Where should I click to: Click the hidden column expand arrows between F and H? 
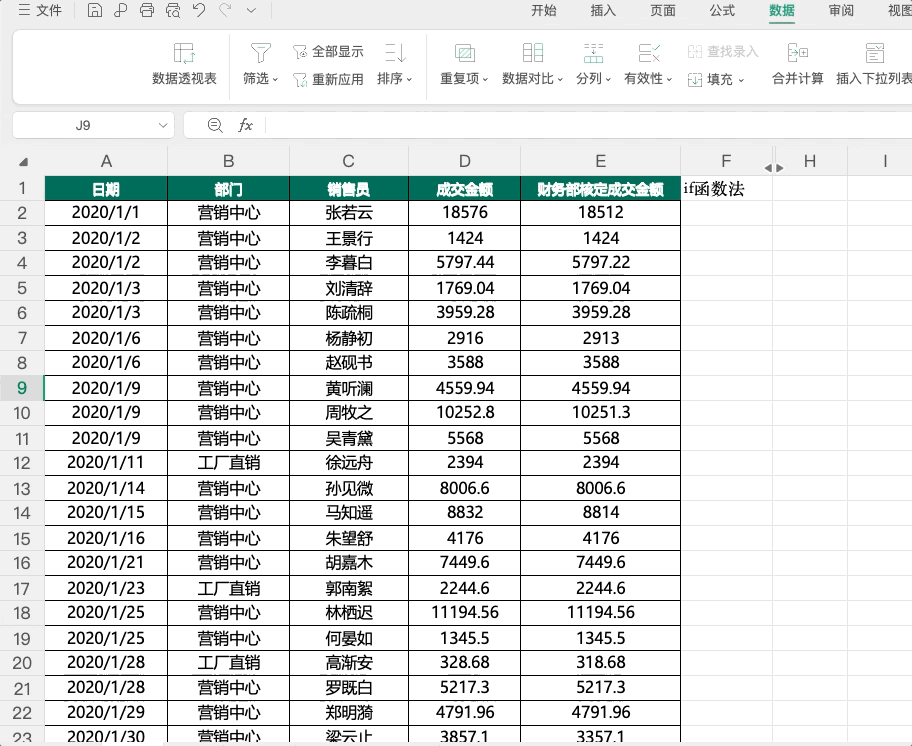click(774, 168)
